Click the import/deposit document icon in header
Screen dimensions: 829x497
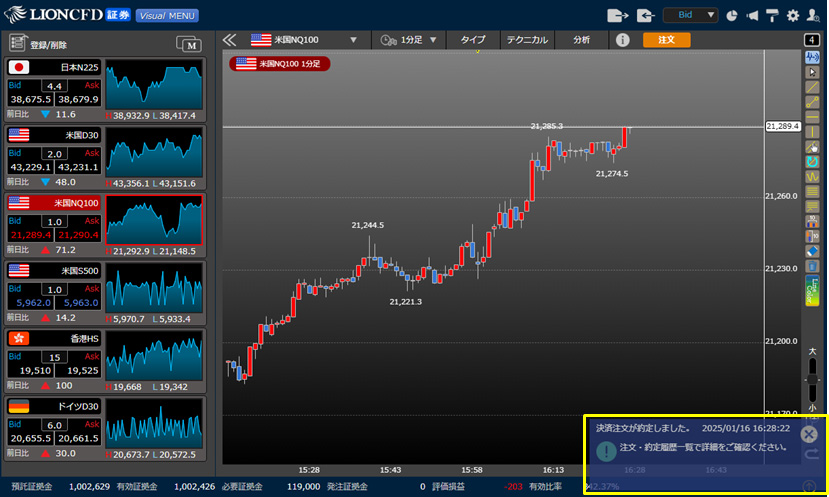point(646,15)
